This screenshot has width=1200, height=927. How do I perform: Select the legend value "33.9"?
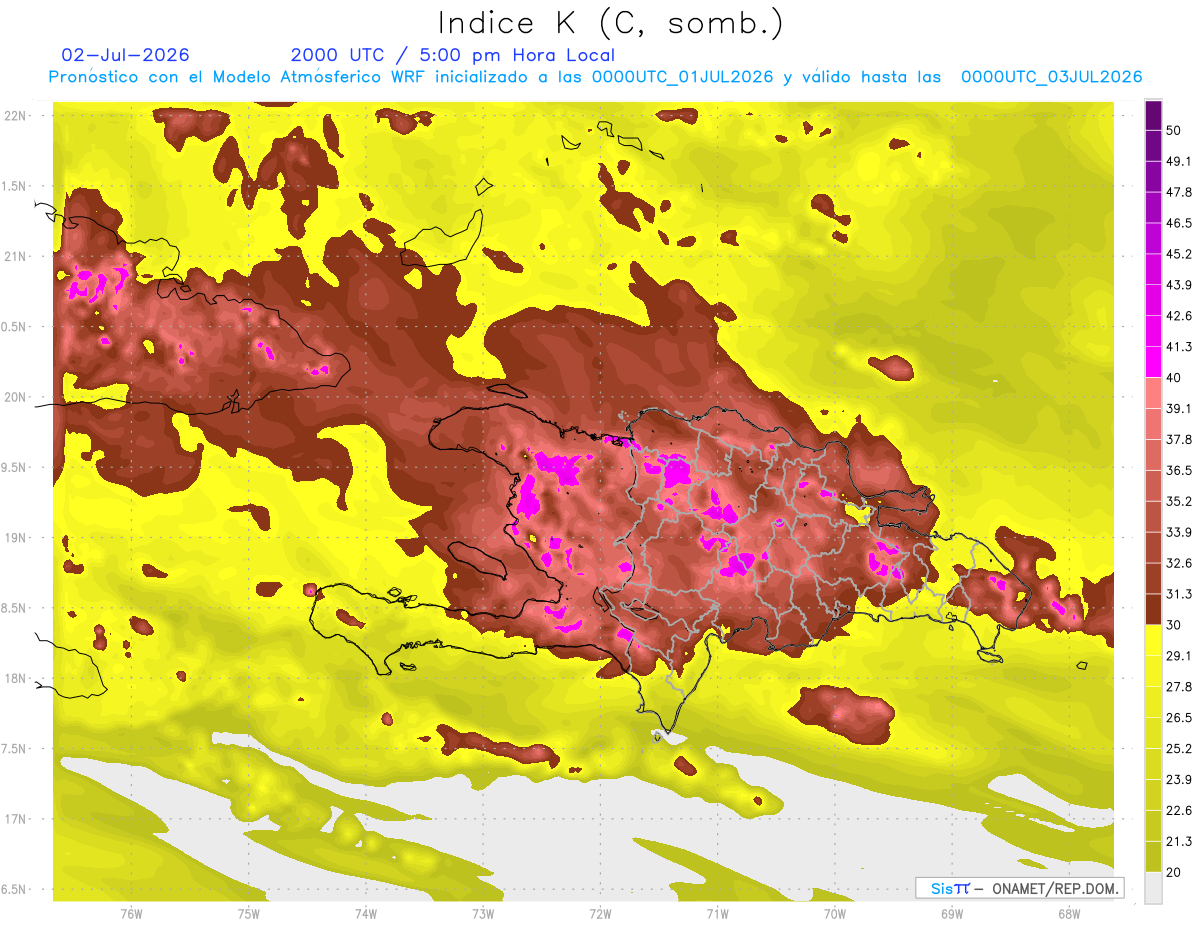point(1179,532)
